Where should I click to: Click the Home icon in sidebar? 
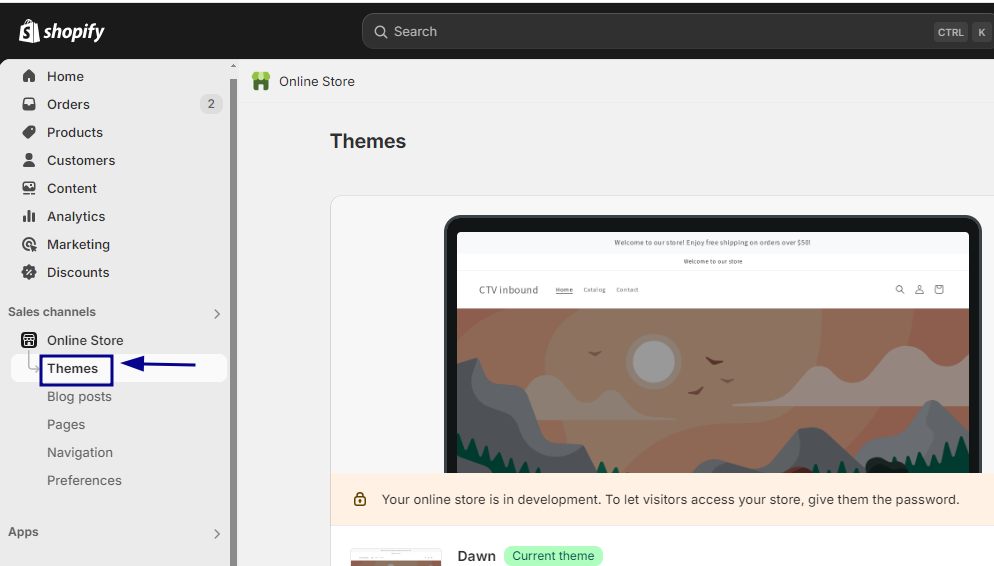29,76
